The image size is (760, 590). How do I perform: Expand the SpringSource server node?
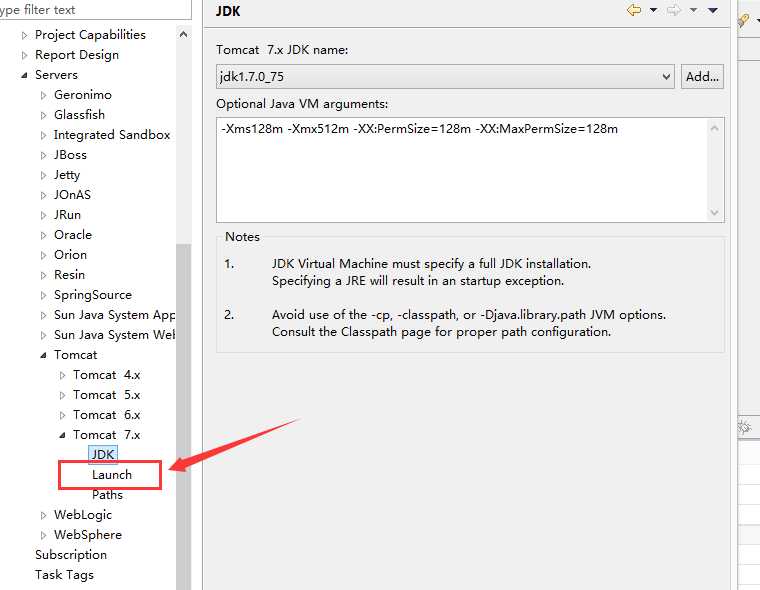(44, 295)
